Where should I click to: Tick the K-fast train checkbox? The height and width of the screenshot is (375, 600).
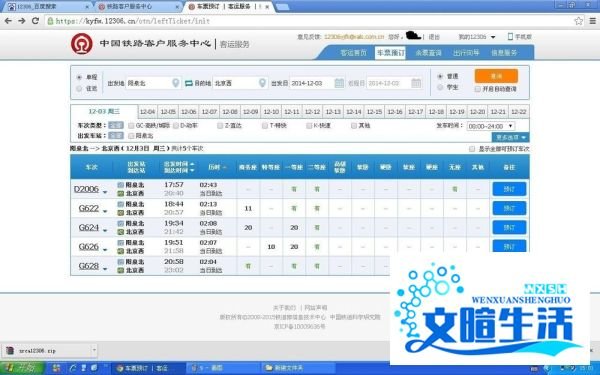[x=309, y=126]
